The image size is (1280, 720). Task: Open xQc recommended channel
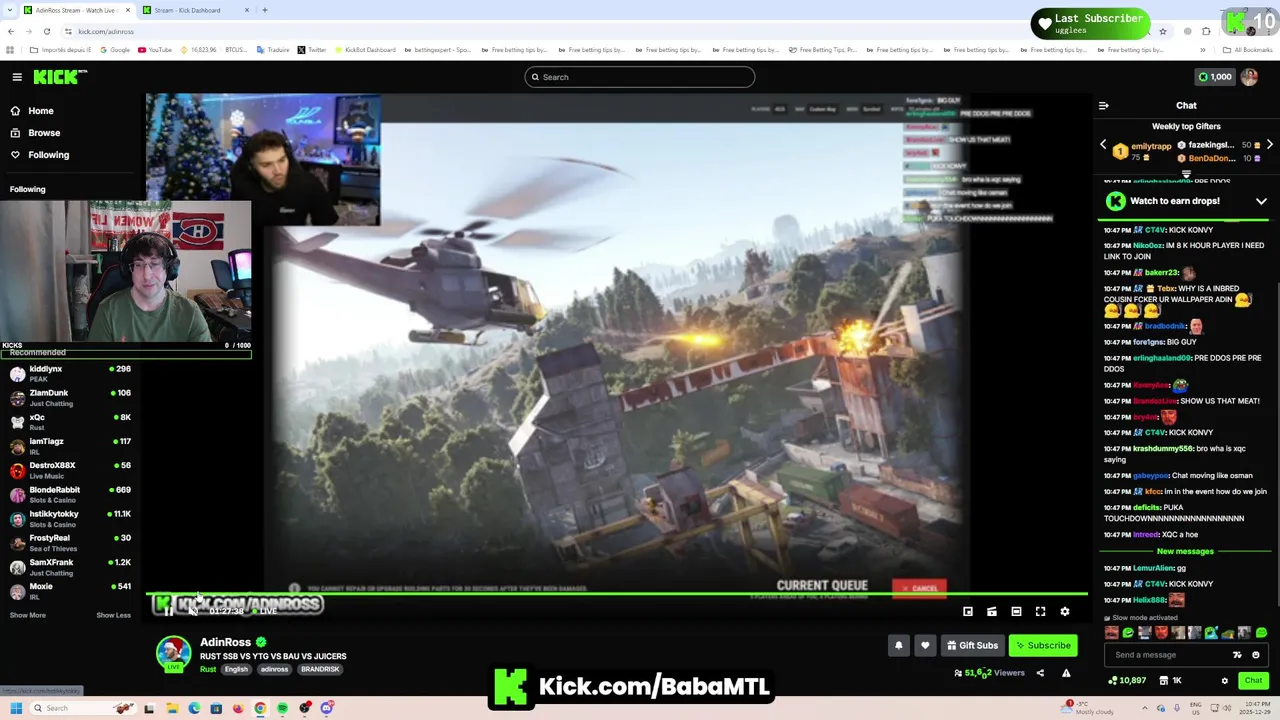pos(70,422)
